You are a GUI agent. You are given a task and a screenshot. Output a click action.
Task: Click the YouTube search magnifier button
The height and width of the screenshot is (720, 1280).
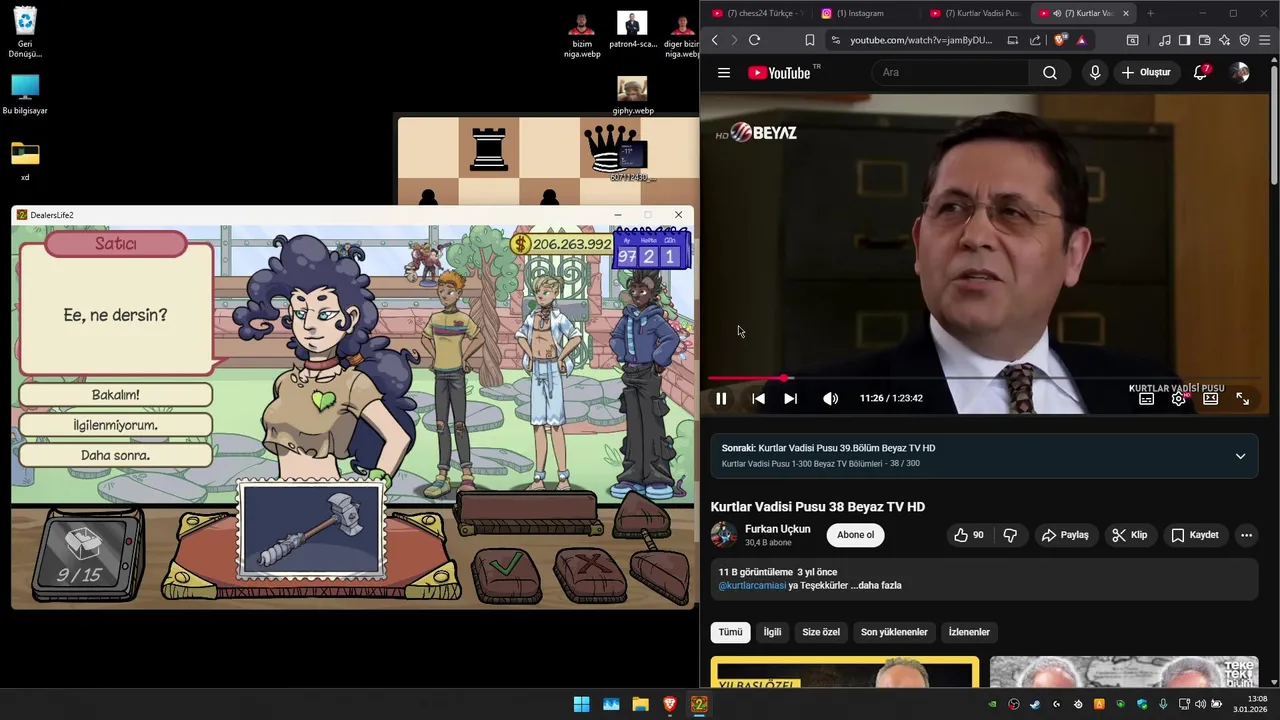click(1049, 72)
